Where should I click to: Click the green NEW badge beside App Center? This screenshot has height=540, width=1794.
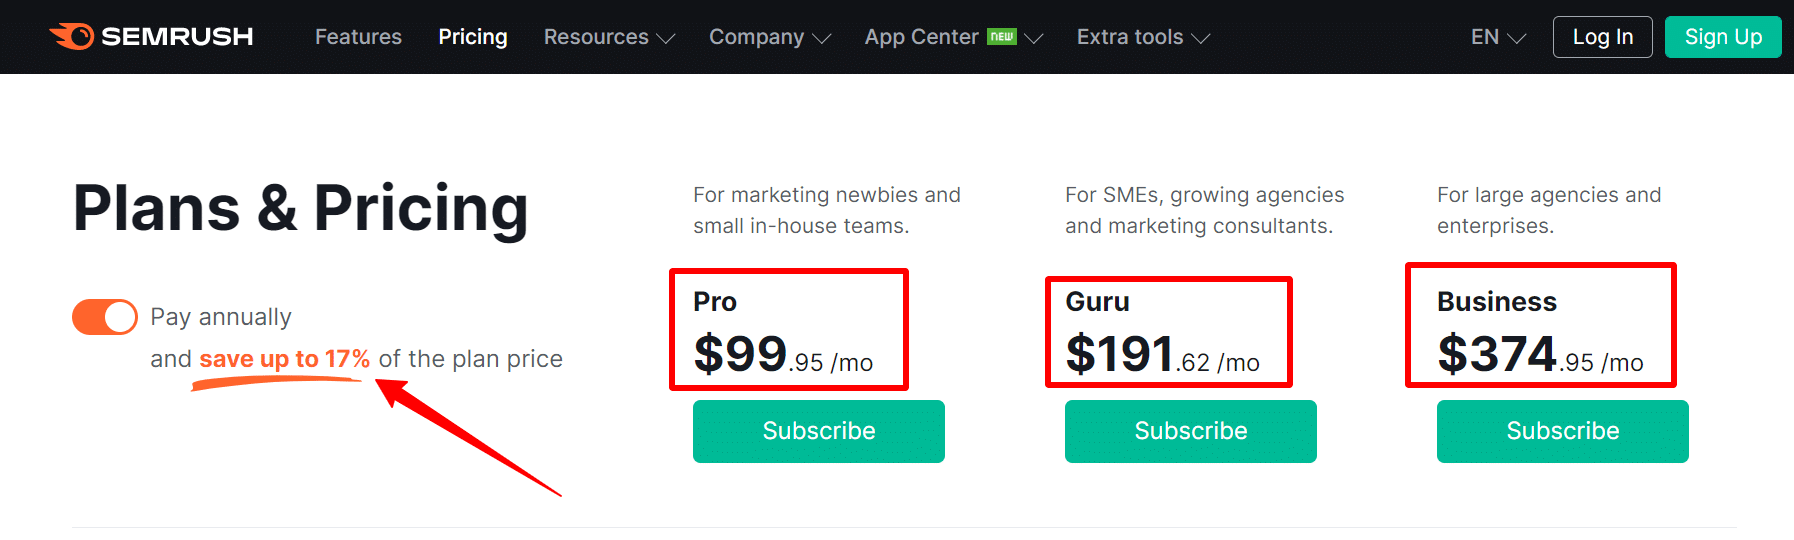pyautogui.click(x=1002, y=37)
